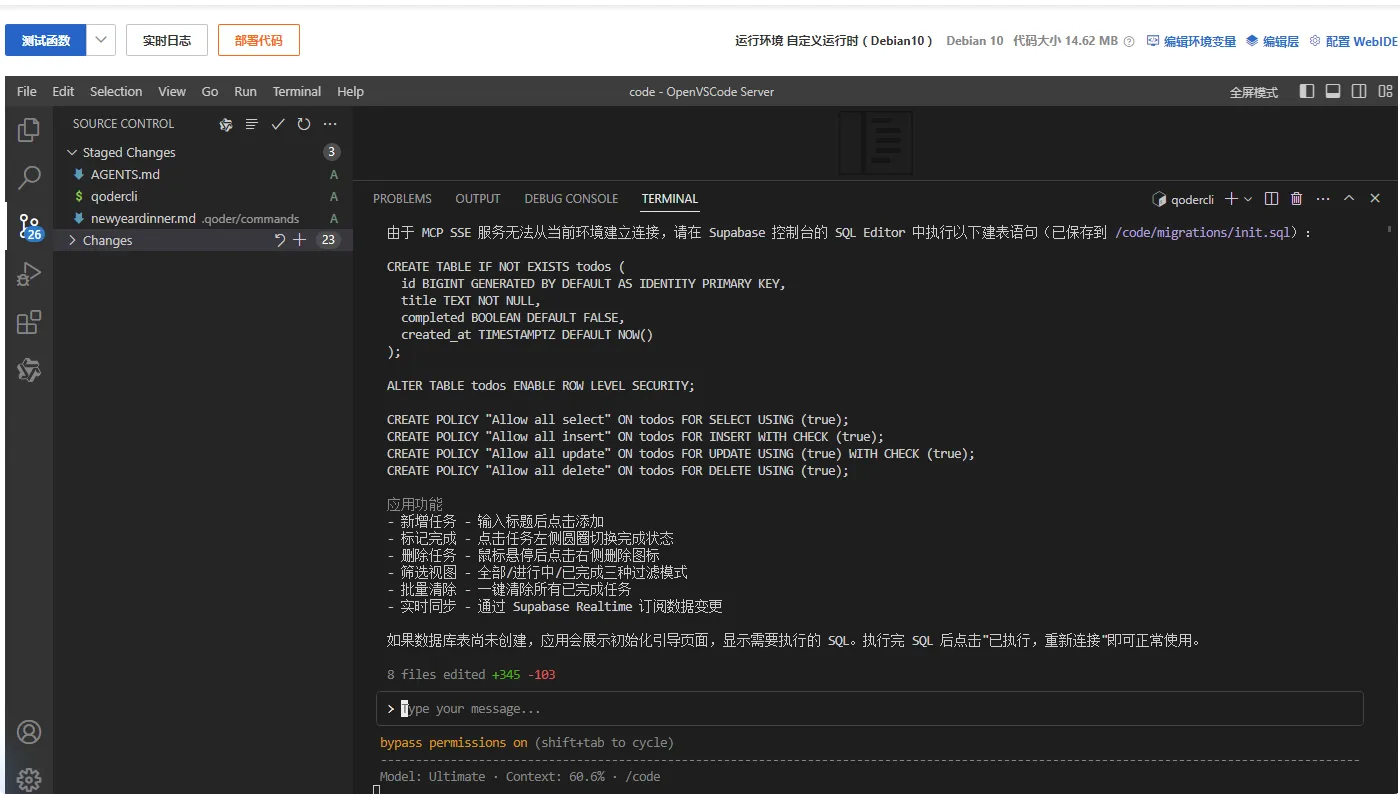
Task: Split the terminal pane
Action: (1271, 199)
